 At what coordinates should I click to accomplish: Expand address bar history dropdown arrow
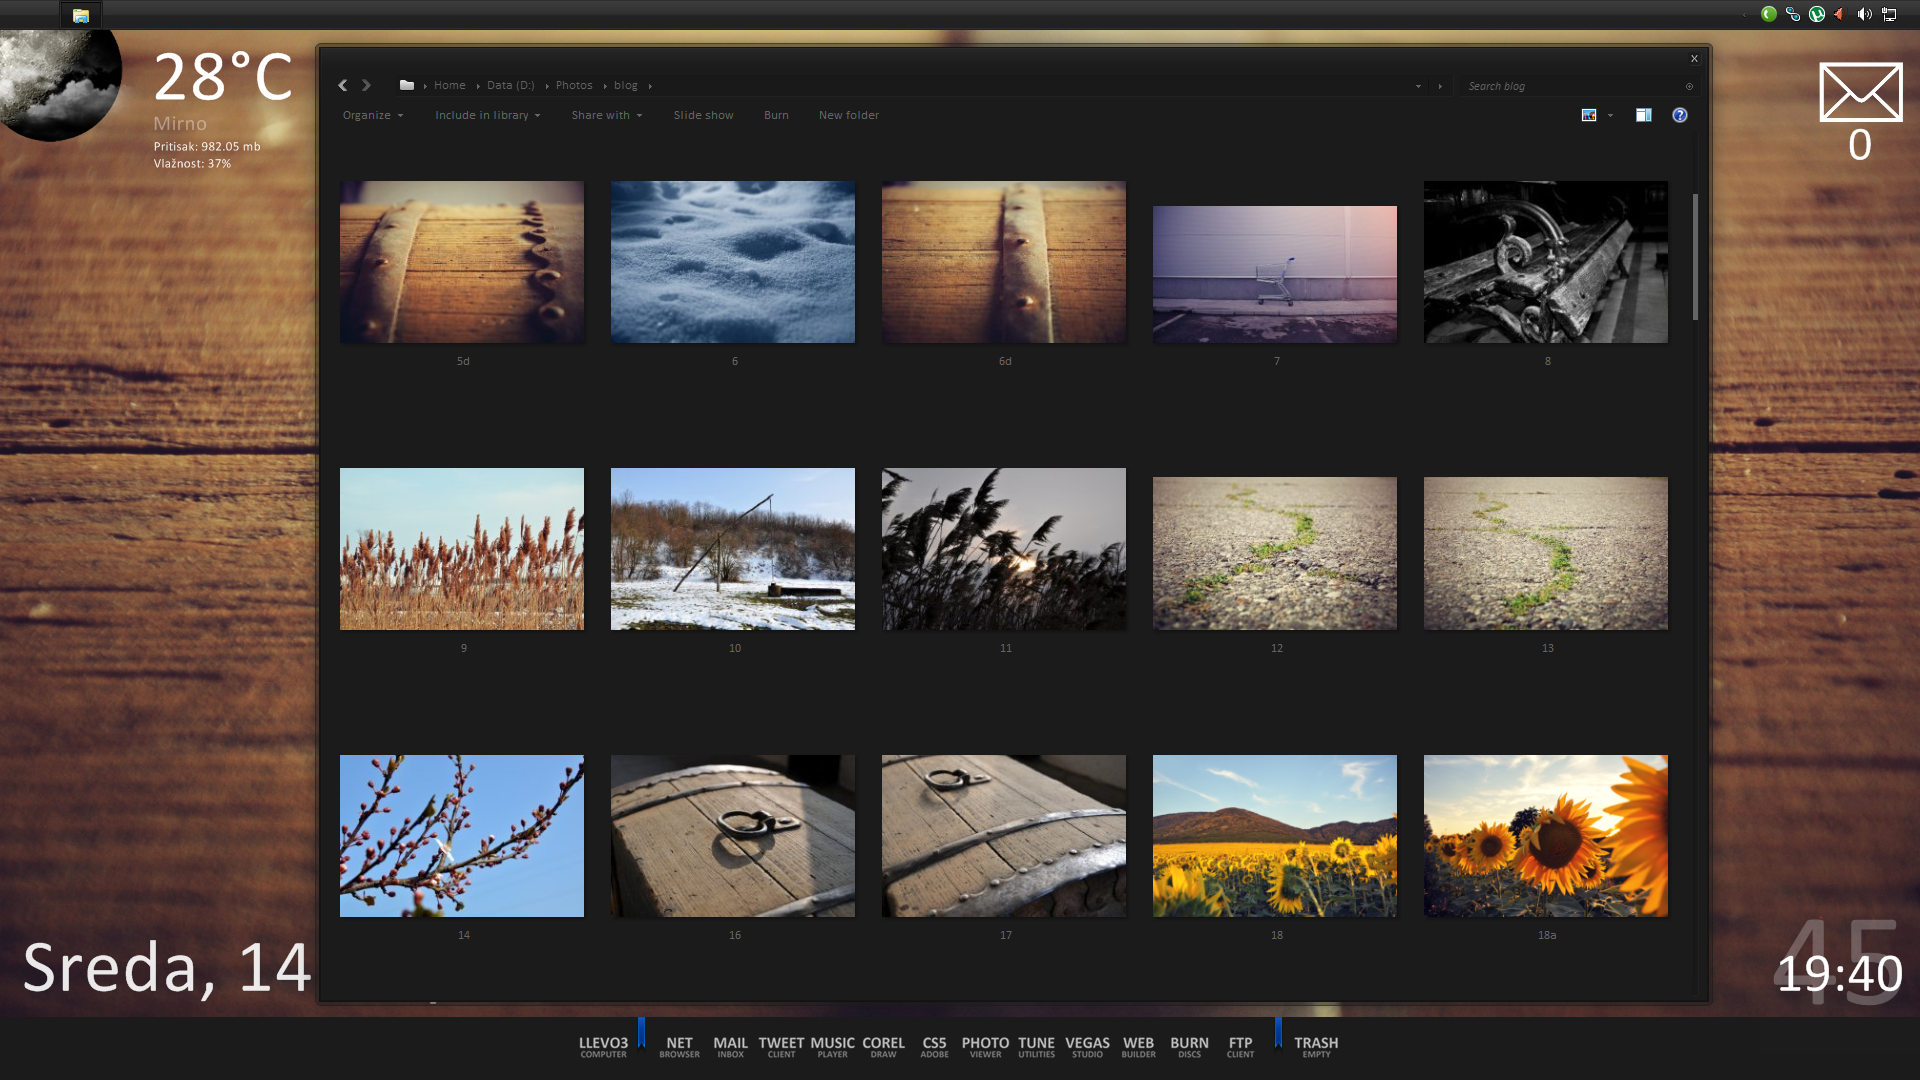point(1418,86)
